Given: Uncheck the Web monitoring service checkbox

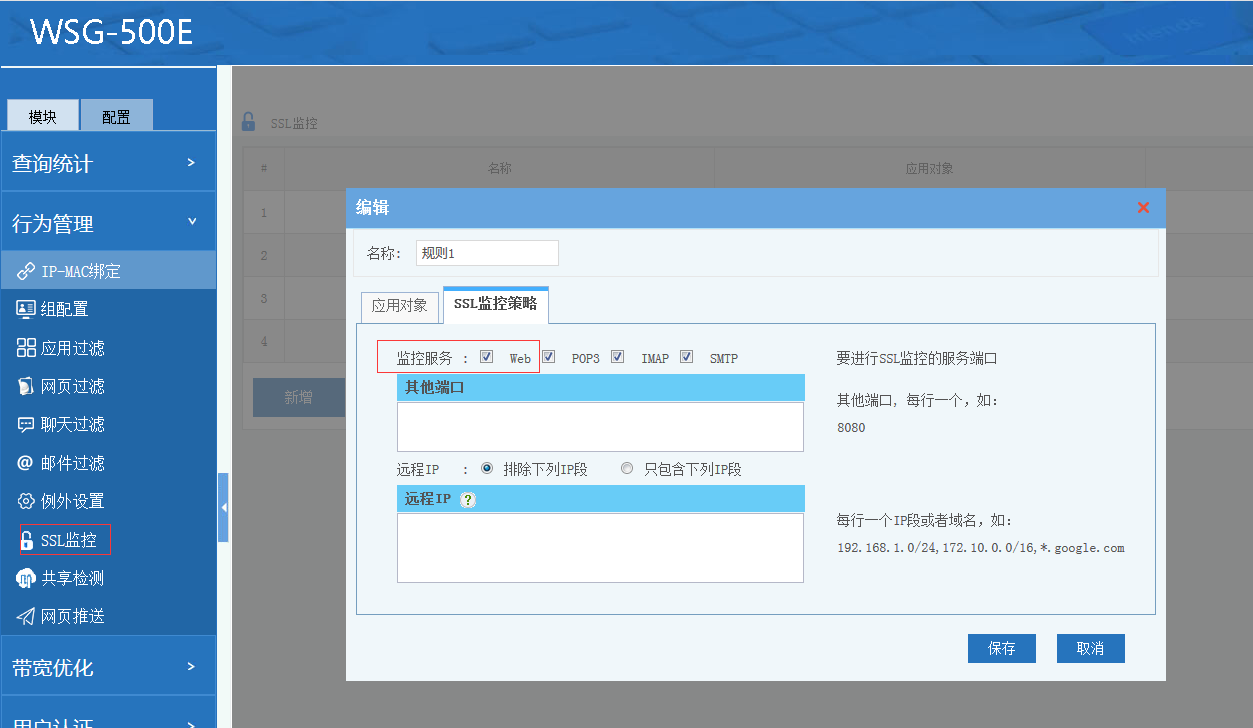Looking at the screenshot, I should pos(487,357).
